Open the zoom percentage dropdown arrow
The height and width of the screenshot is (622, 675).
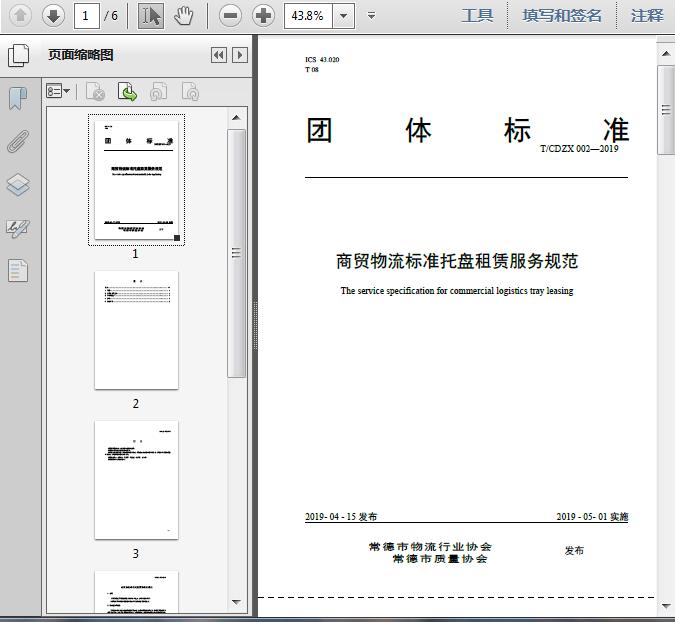pos(344,16)
